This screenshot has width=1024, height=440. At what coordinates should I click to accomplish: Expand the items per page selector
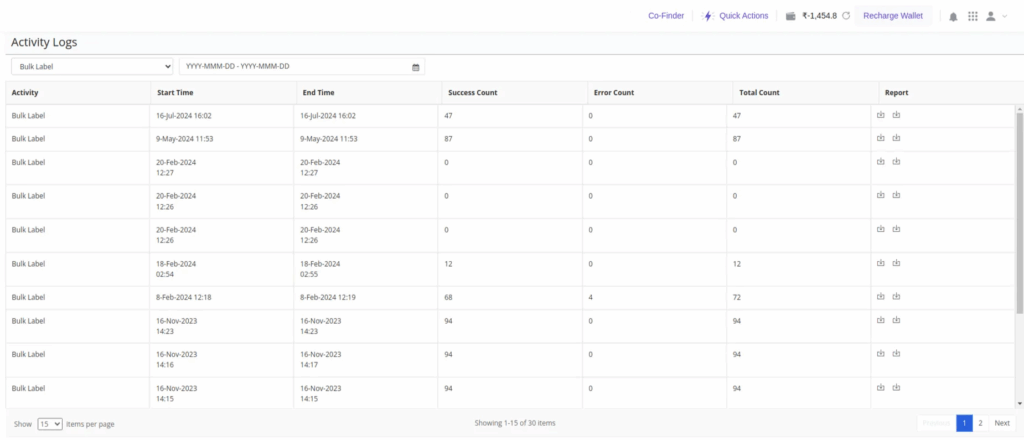click(50, 424)
